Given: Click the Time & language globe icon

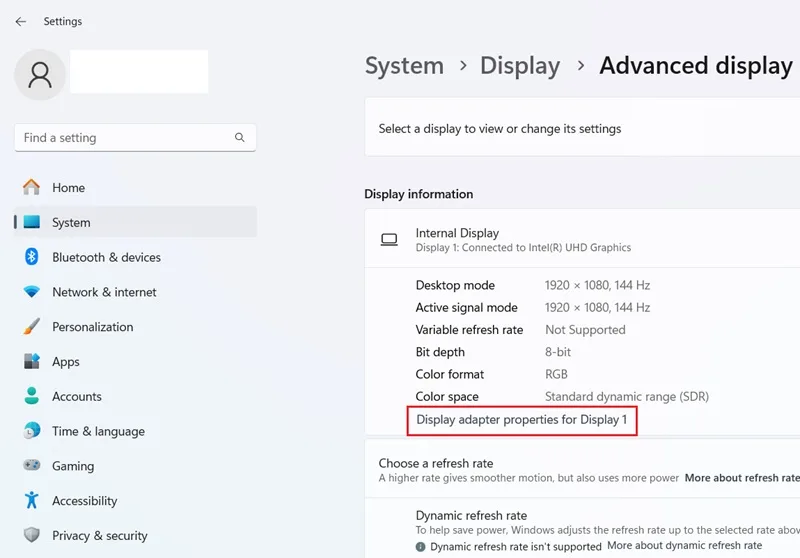Looking at the screenshot, I should click(x=32, y=430).
